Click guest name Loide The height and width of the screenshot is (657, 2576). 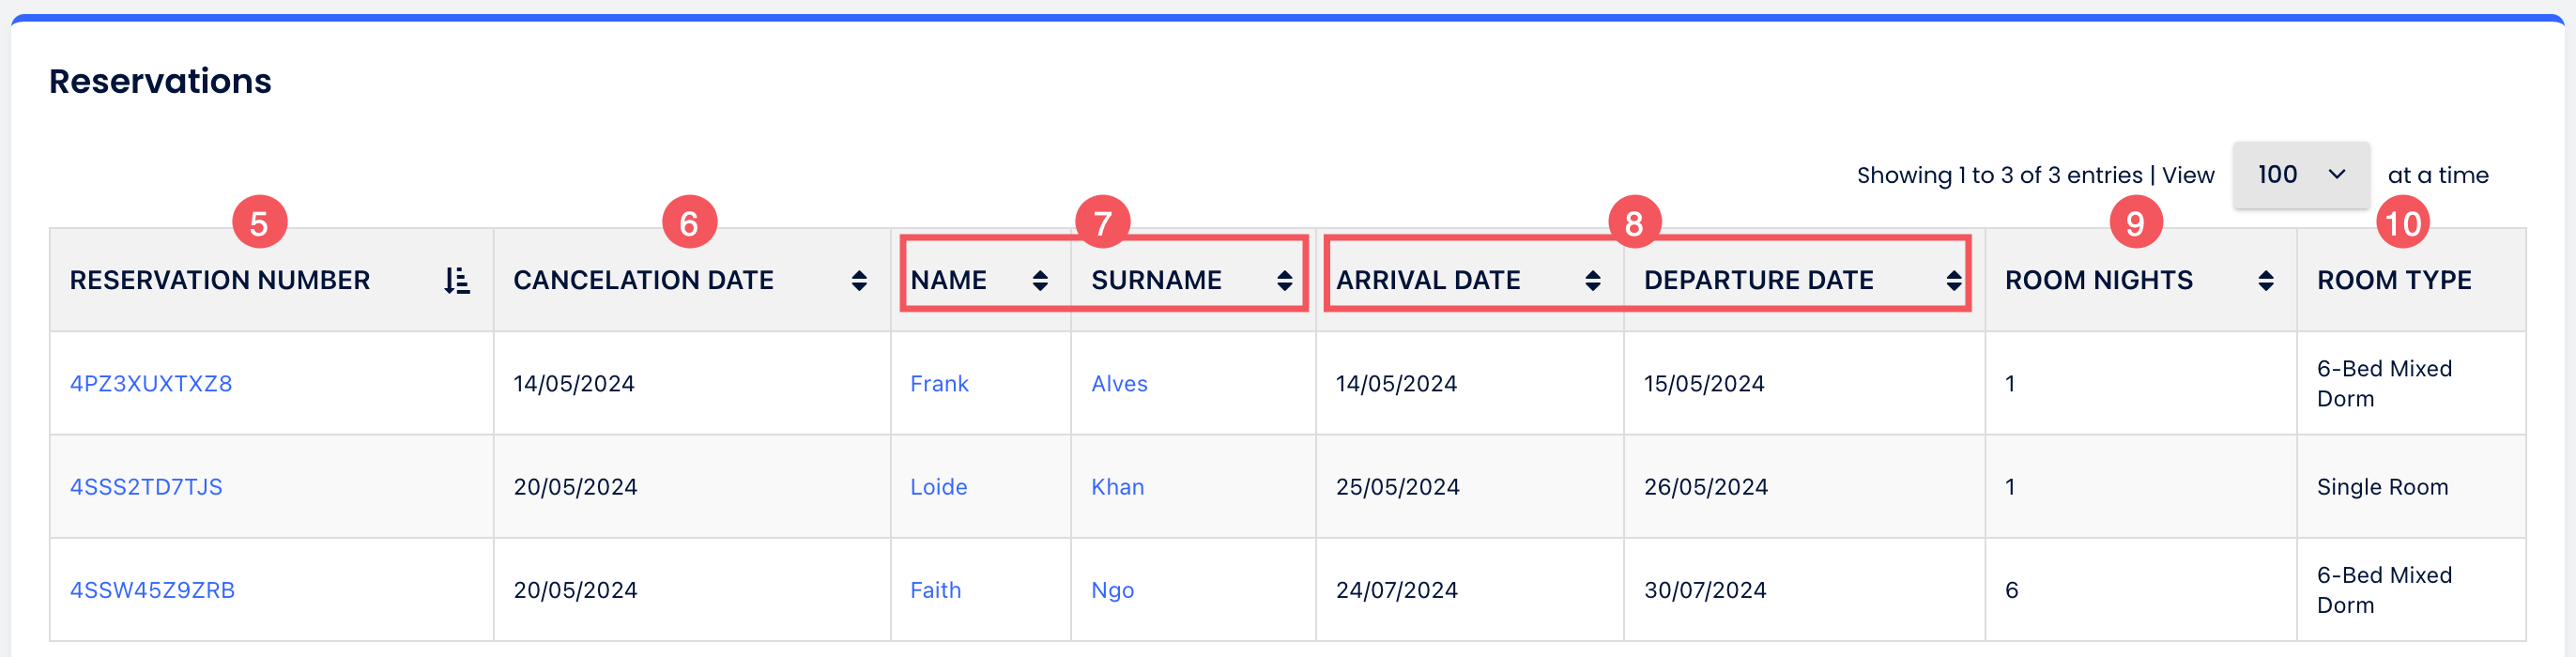click(938, 487)
